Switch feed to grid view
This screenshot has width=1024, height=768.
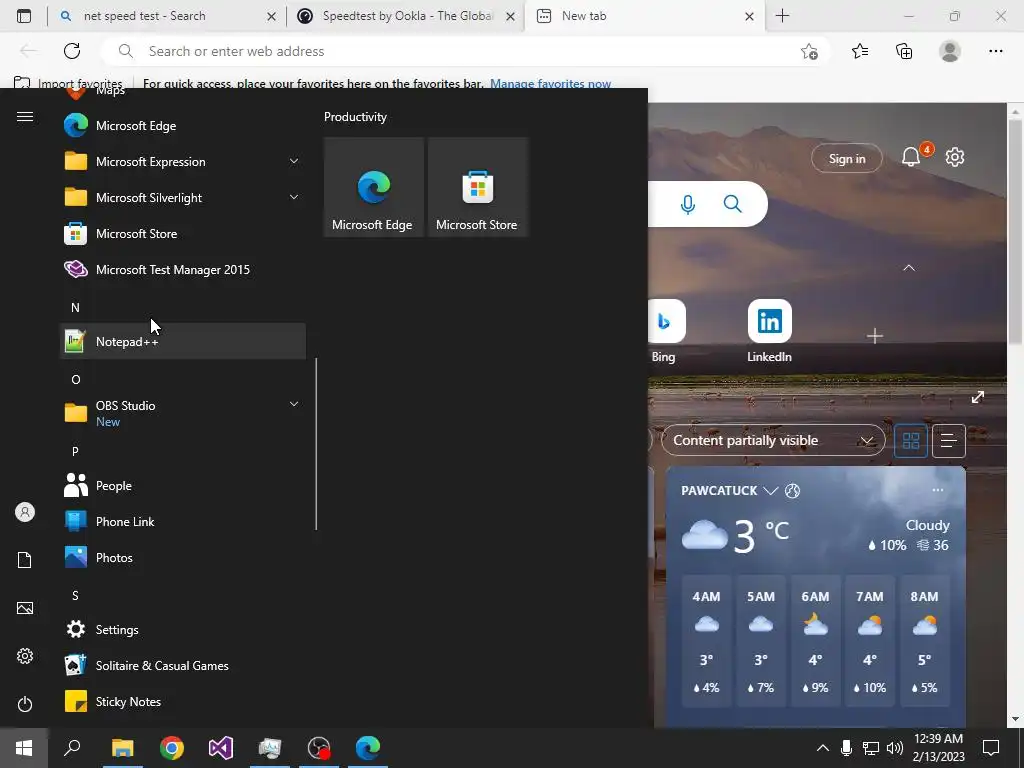tap(911, 441)
